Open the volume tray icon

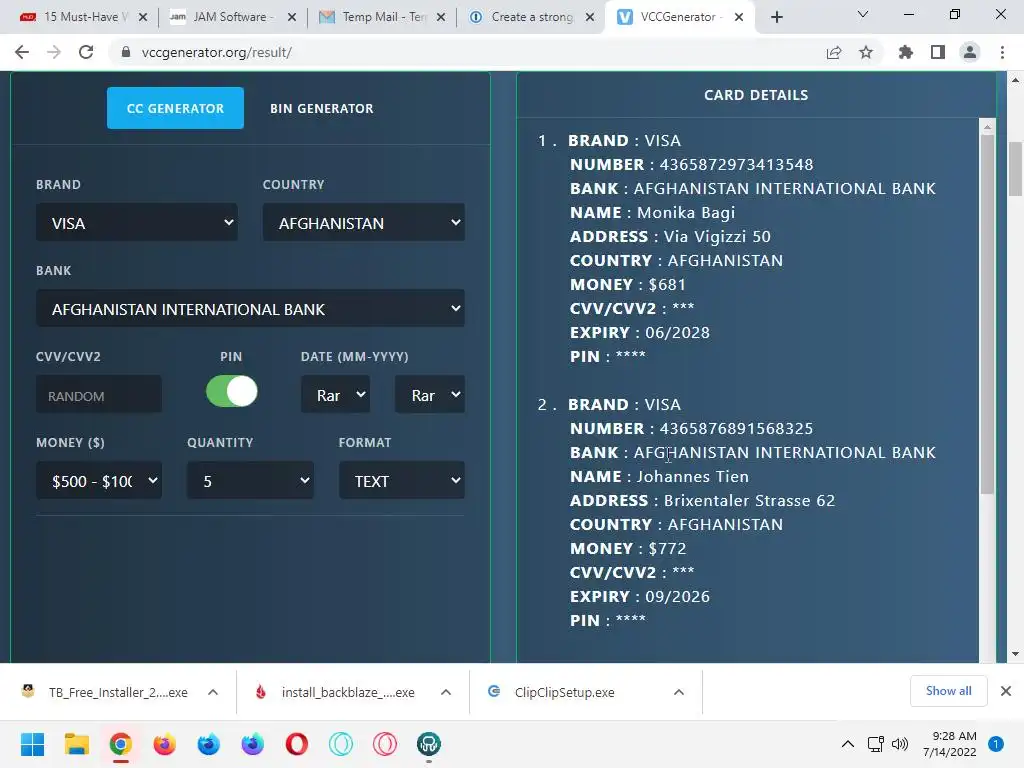[x=900, y=744]
